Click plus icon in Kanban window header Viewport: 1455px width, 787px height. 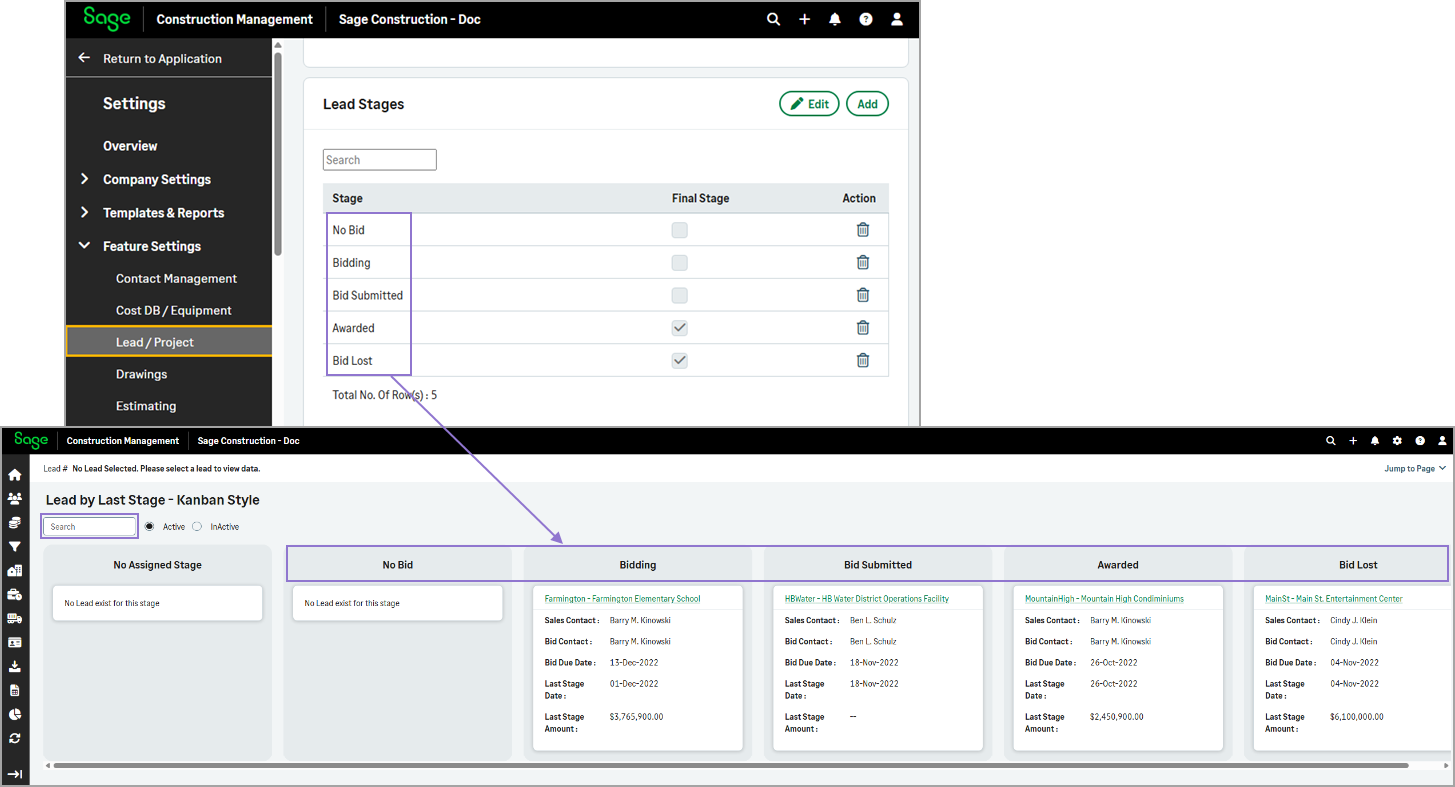[x=1353, y=441]
